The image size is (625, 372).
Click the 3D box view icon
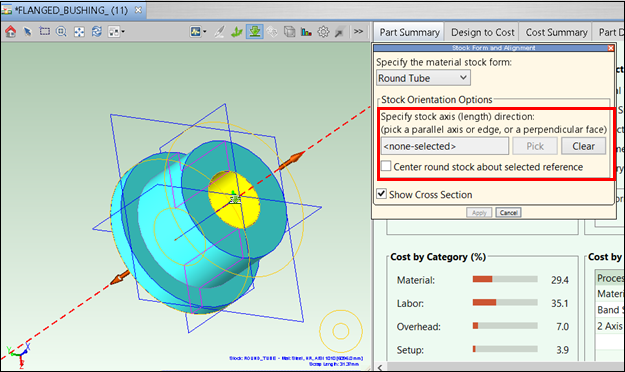coord(289,31)
